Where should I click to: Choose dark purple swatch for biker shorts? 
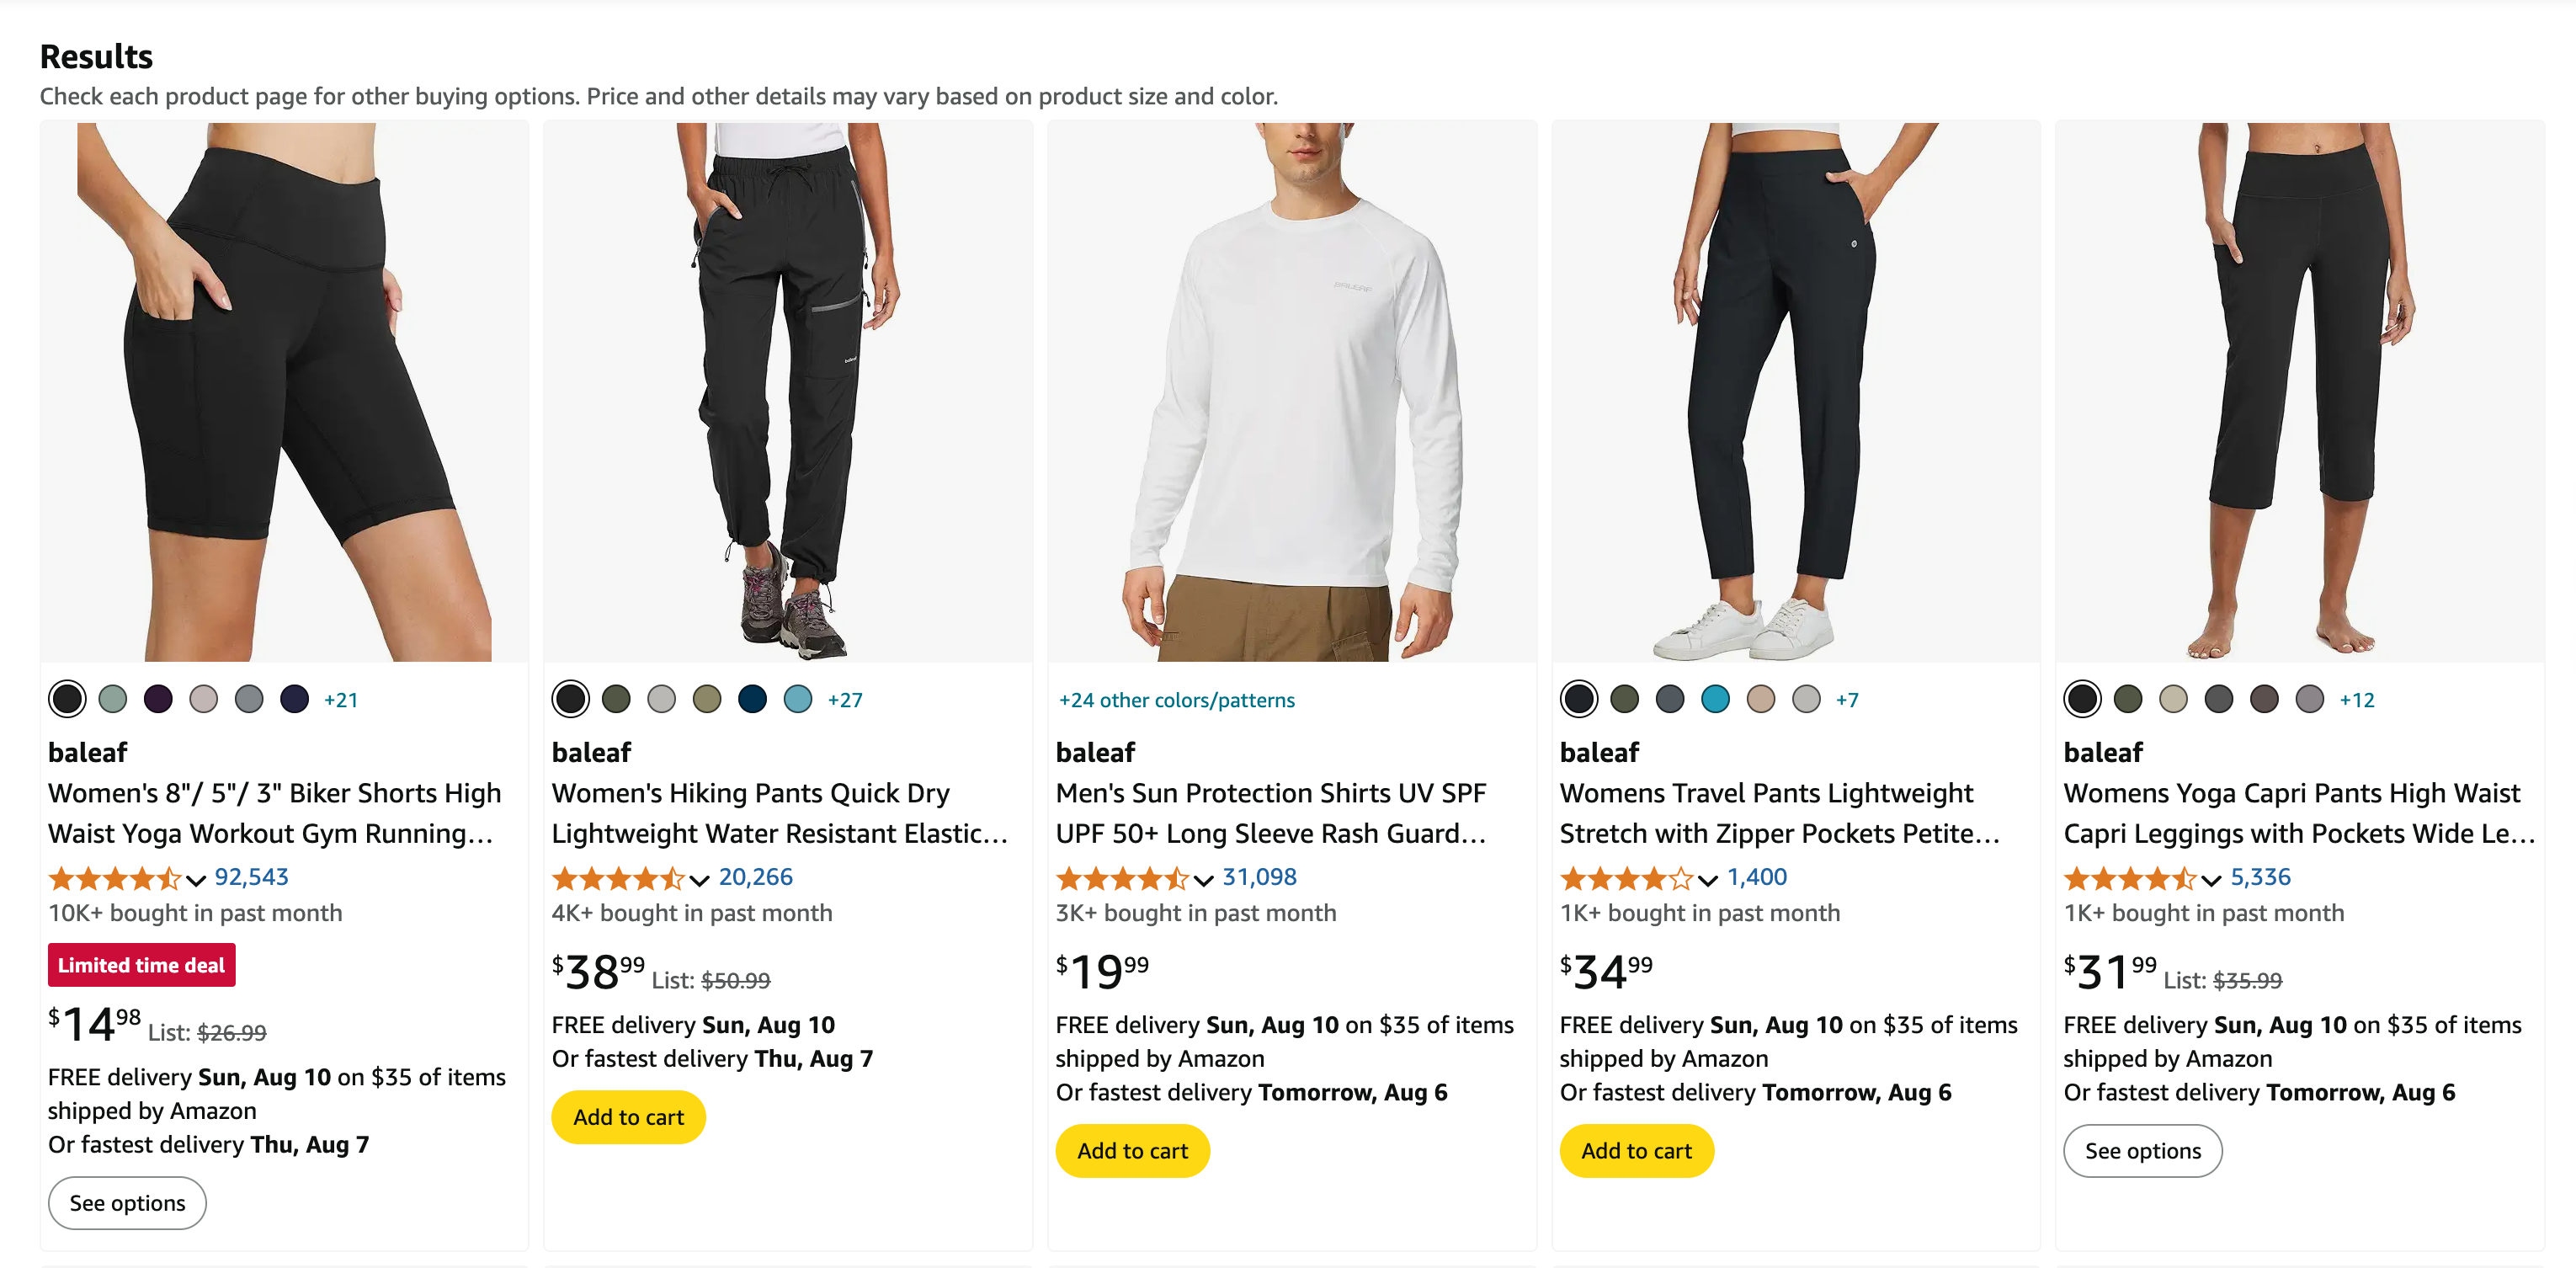click(158, 699)
